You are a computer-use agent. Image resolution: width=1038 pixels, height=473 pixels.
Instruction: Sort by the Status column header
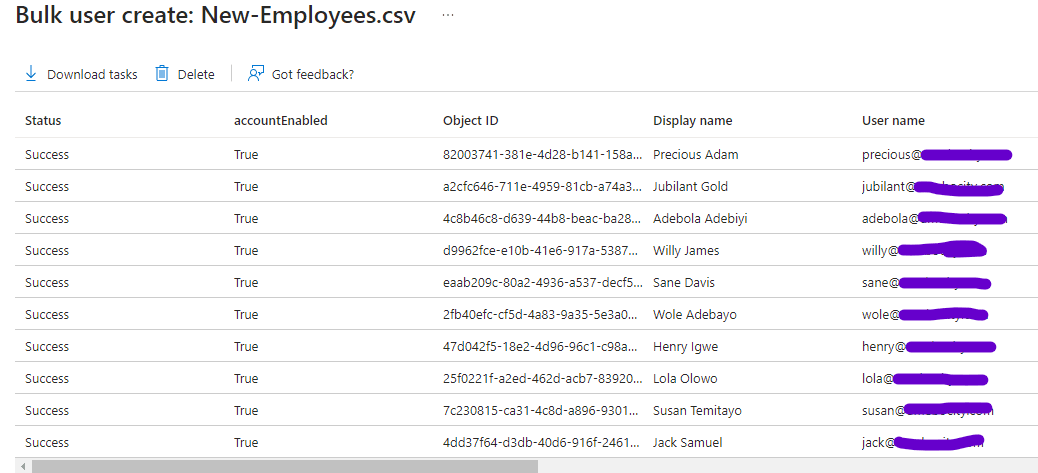pos(43,121)
